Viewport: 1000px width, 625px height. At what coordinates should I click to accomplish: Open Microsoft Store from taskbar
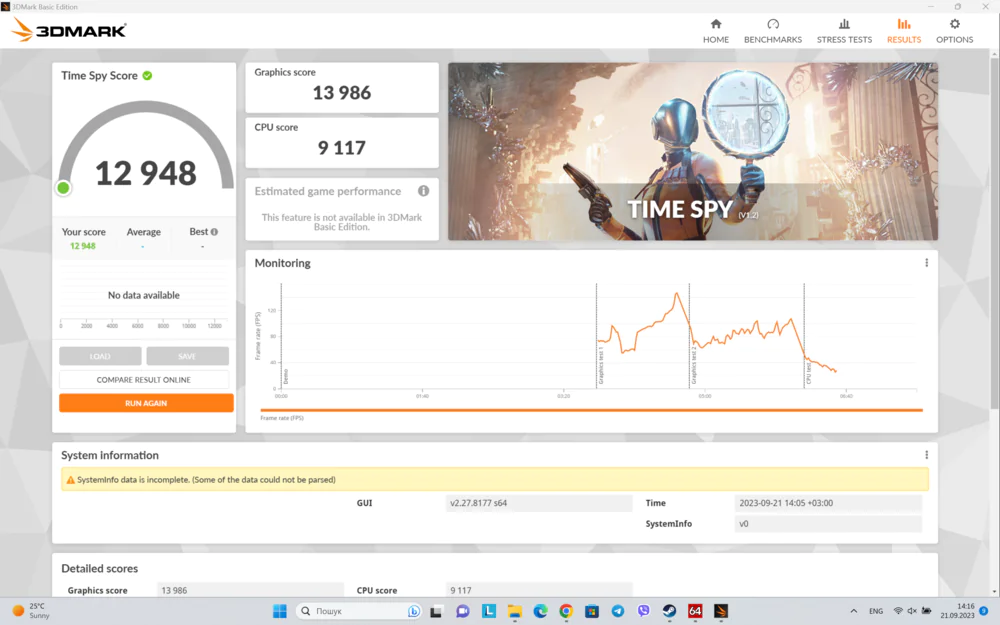point(592,611)
